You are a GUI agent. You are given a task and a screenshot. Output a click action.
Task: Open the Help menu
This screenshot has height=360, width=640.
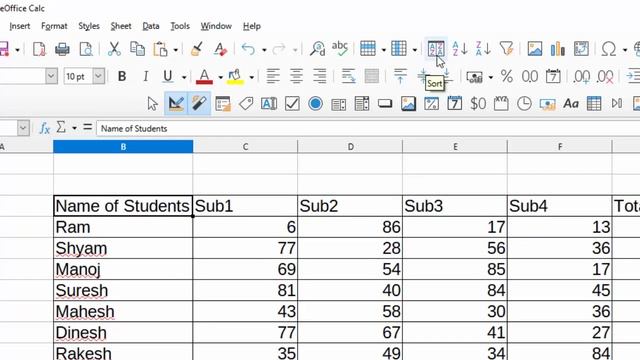pos(252,26)
